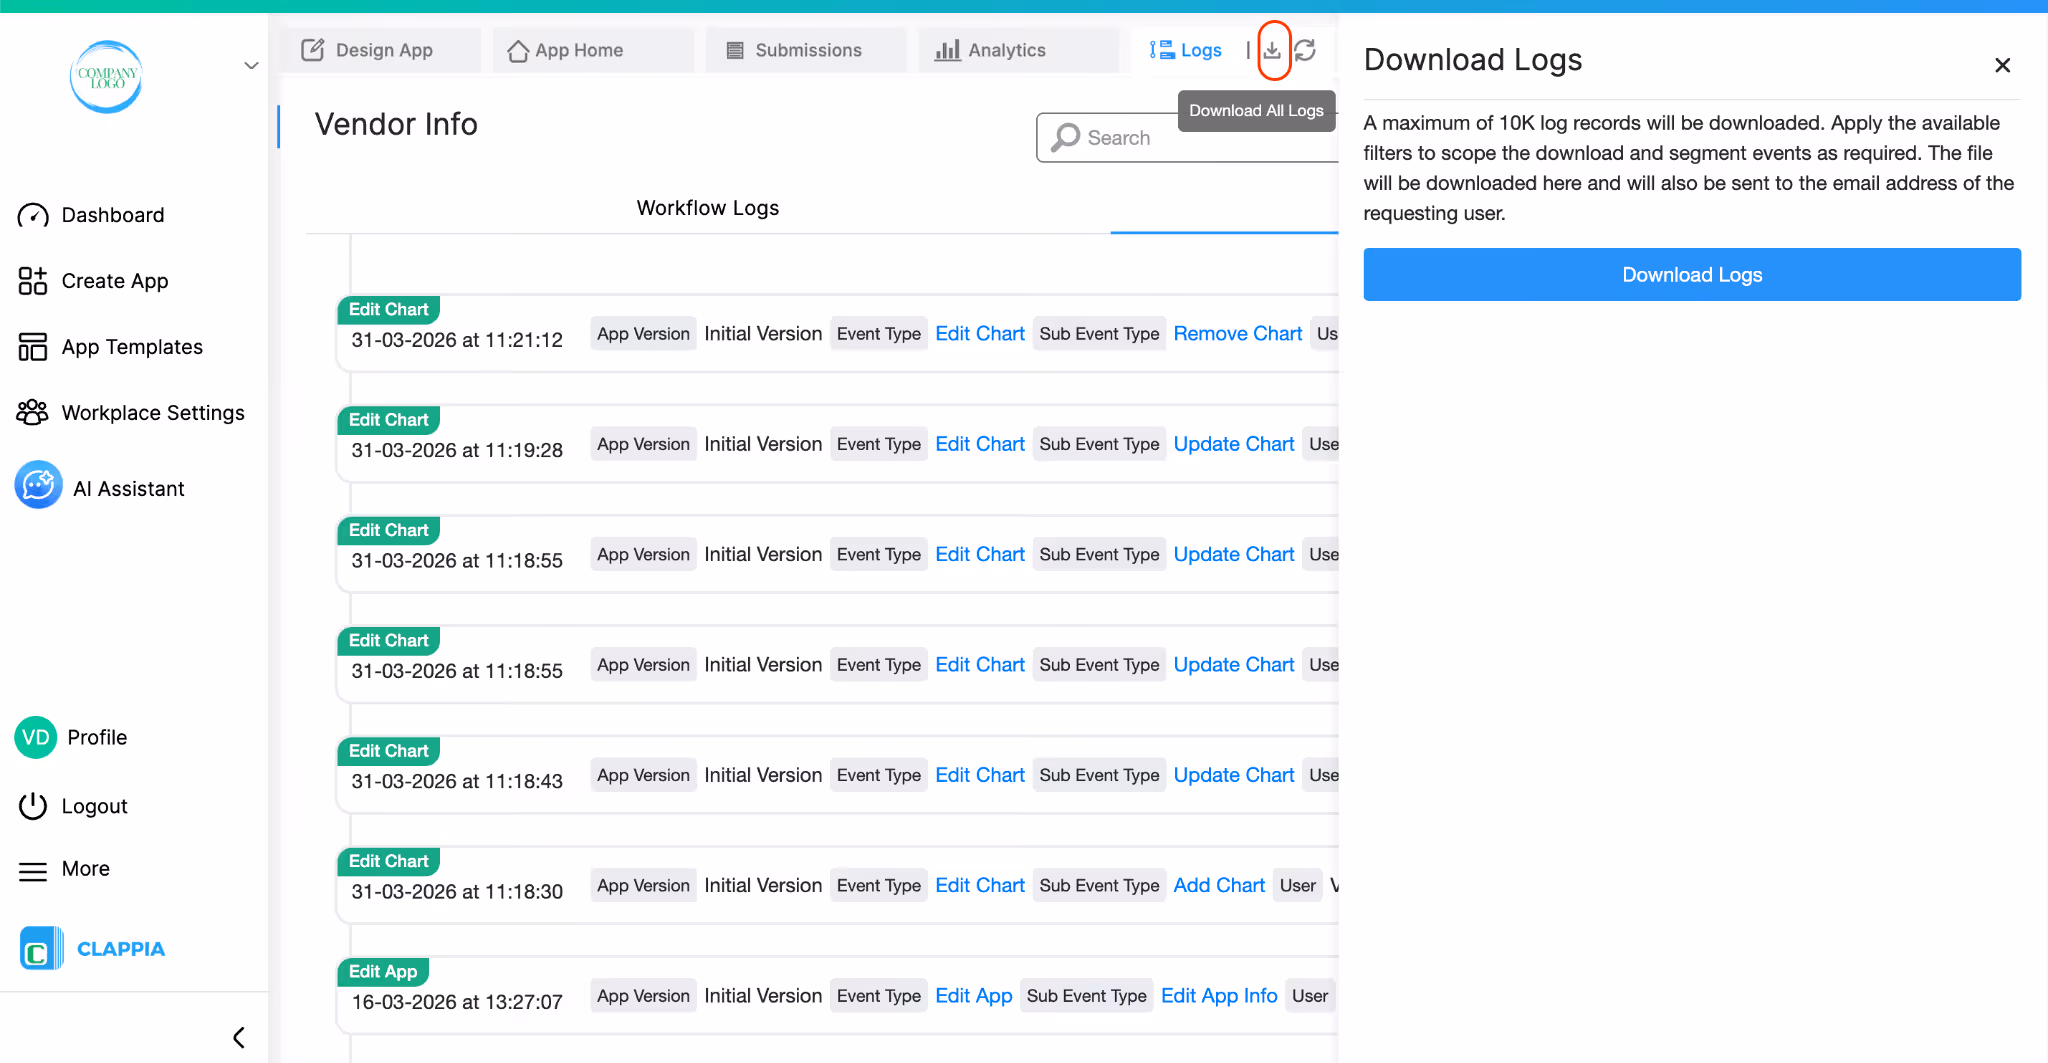Click Edit App event type link

point(974,996)
